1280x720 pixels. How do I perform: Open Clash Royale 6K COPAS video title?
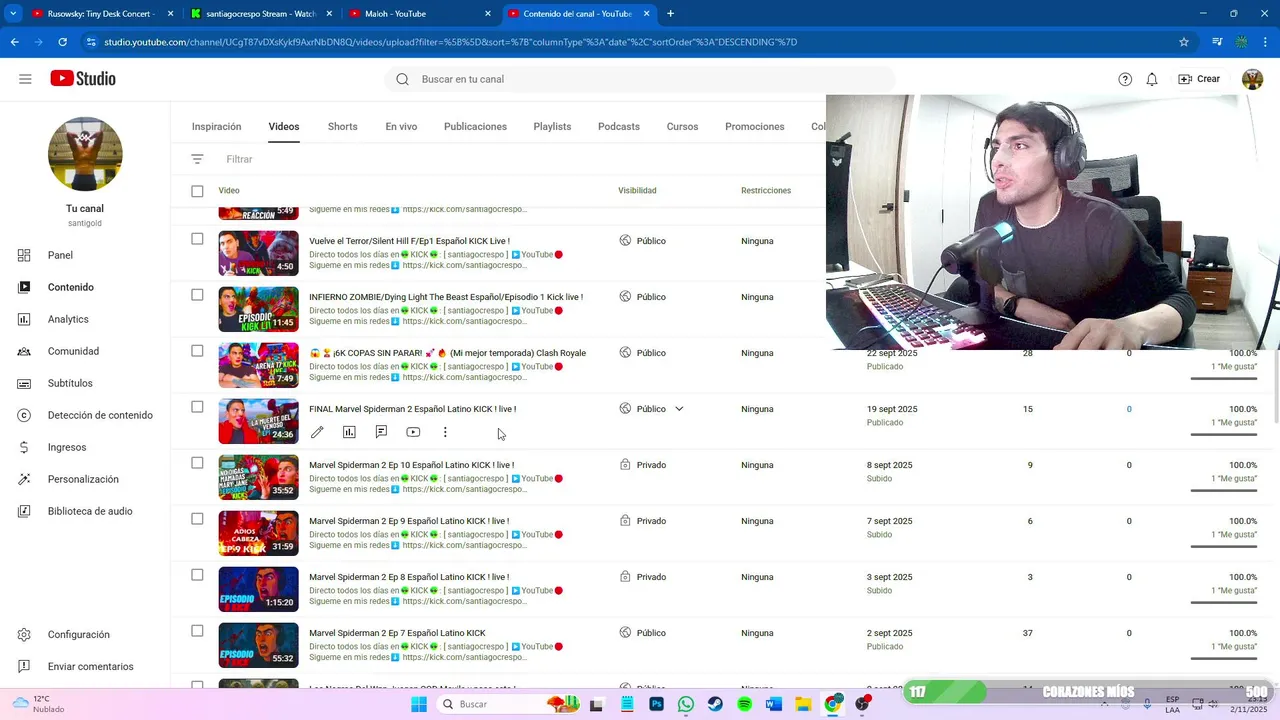(x=447, y=353)
